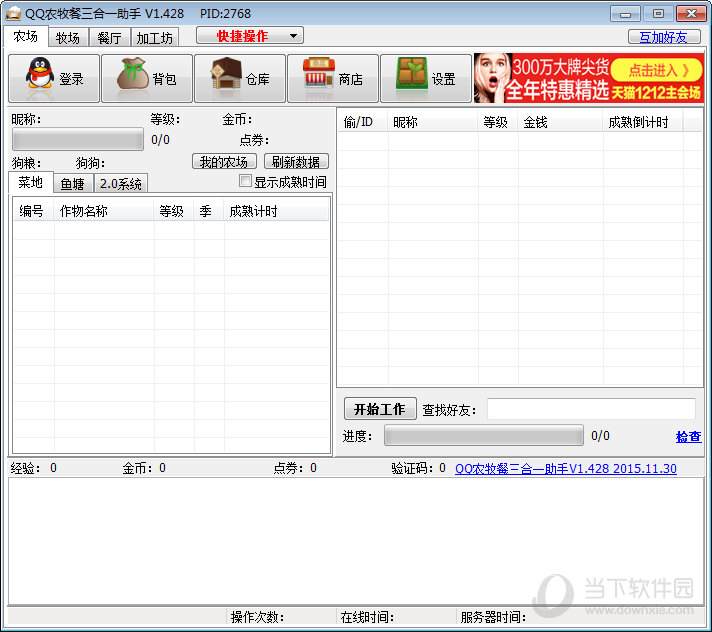Click the 编号 column header
The width and height of the screenshot is (712, 632).
(x=34, y=211)
